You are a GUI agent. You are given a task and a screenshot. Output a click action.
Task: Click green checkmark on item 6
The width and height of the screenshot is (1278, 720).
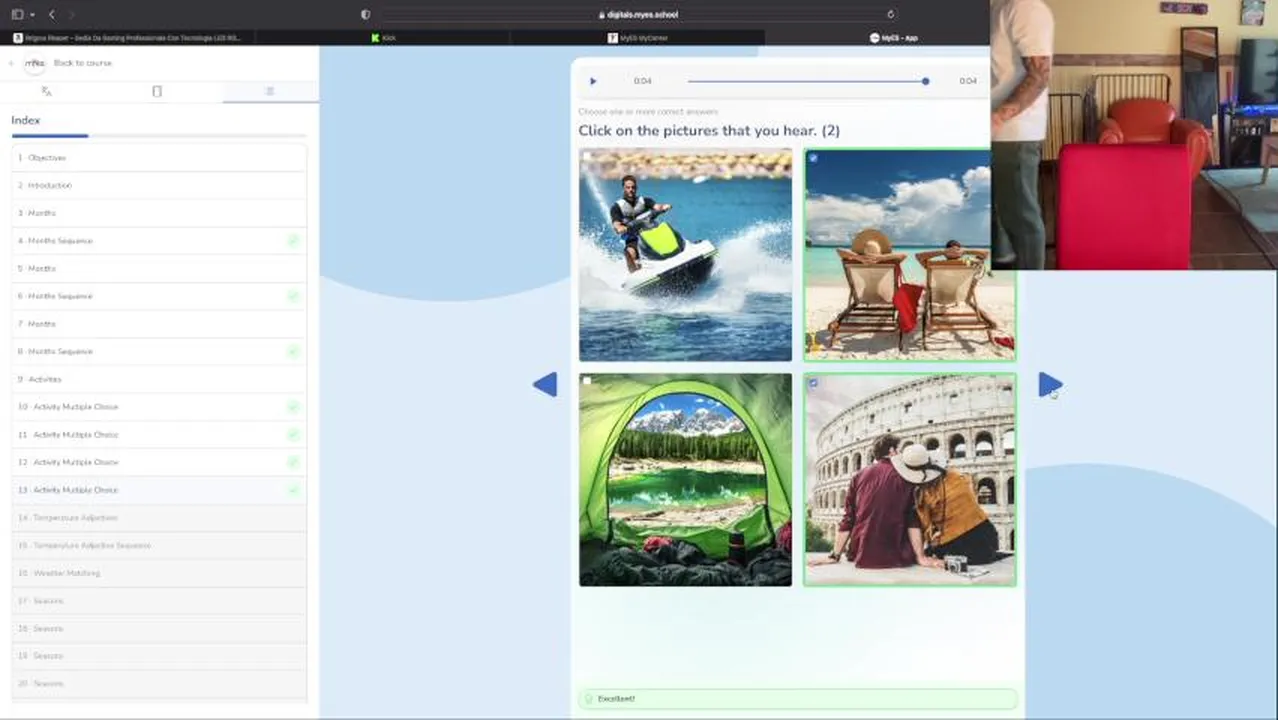(x=293, y=296)
